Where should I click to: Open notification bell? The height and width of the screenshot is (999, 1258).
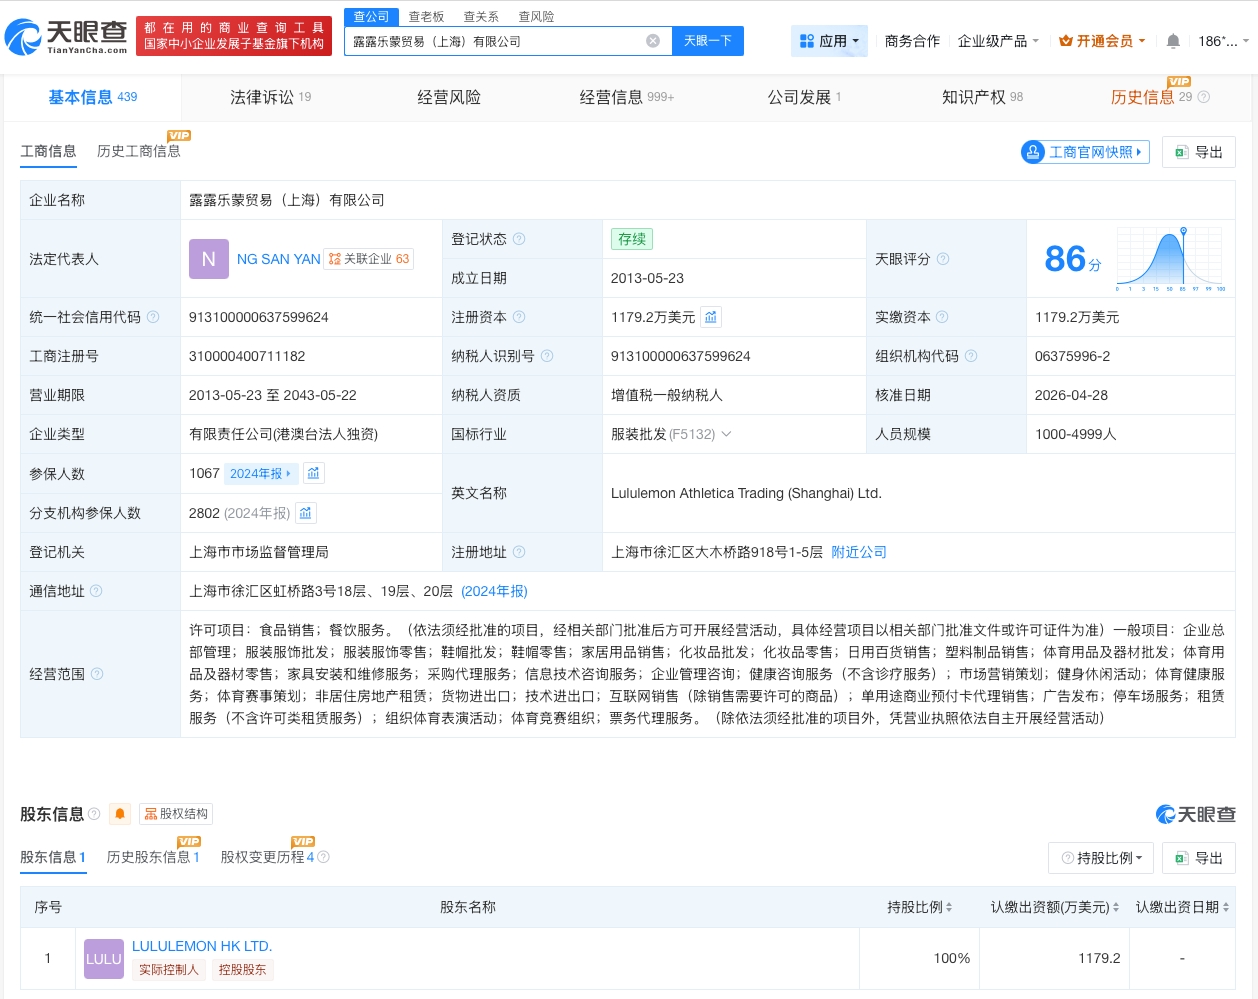1173,41
